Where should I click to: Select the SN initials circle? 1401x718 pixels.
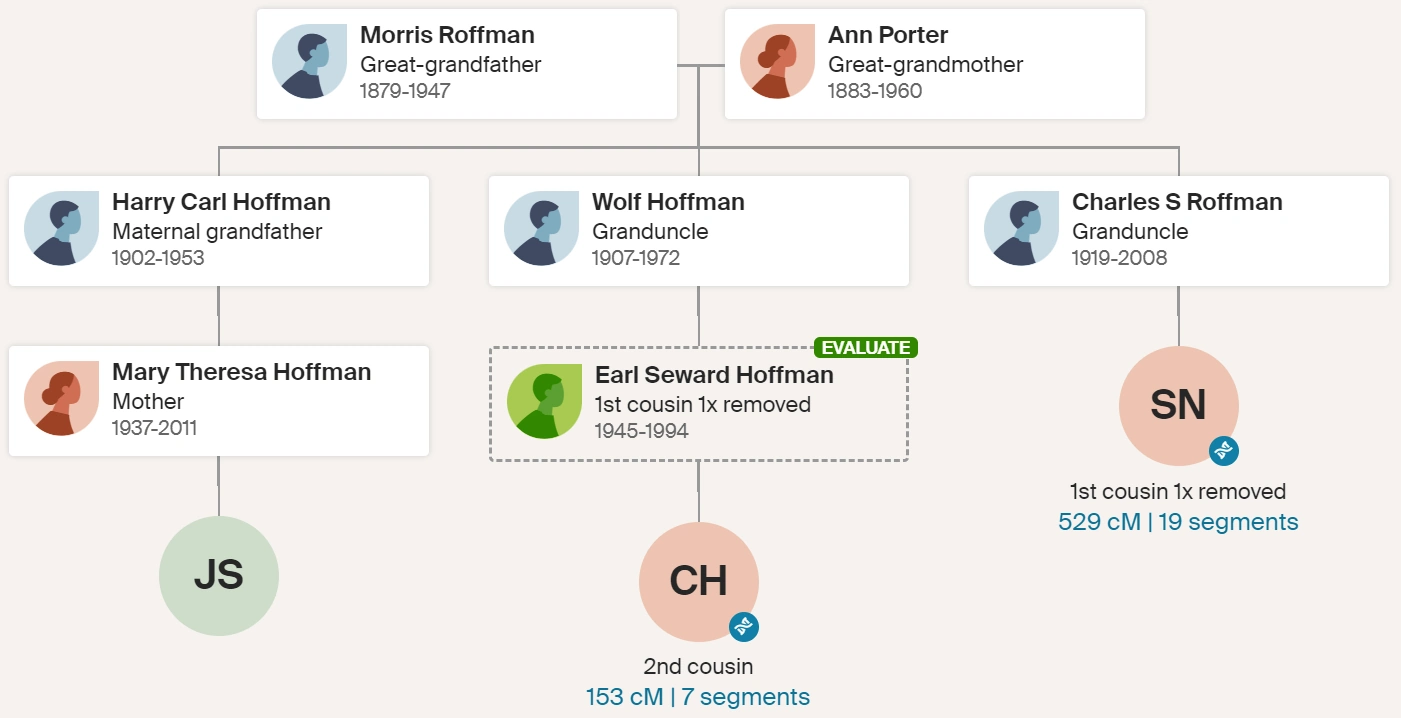pos(1179,406)
